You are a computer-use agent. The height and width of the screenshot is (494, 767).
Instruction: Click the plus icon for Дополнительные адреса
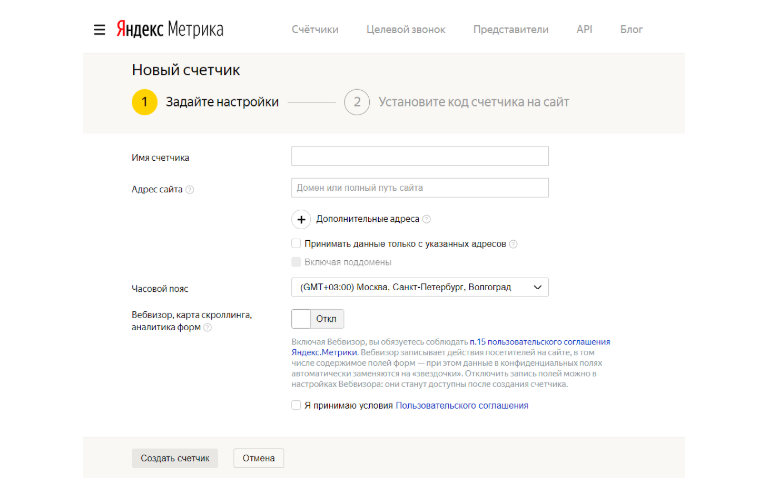(301, 219)
